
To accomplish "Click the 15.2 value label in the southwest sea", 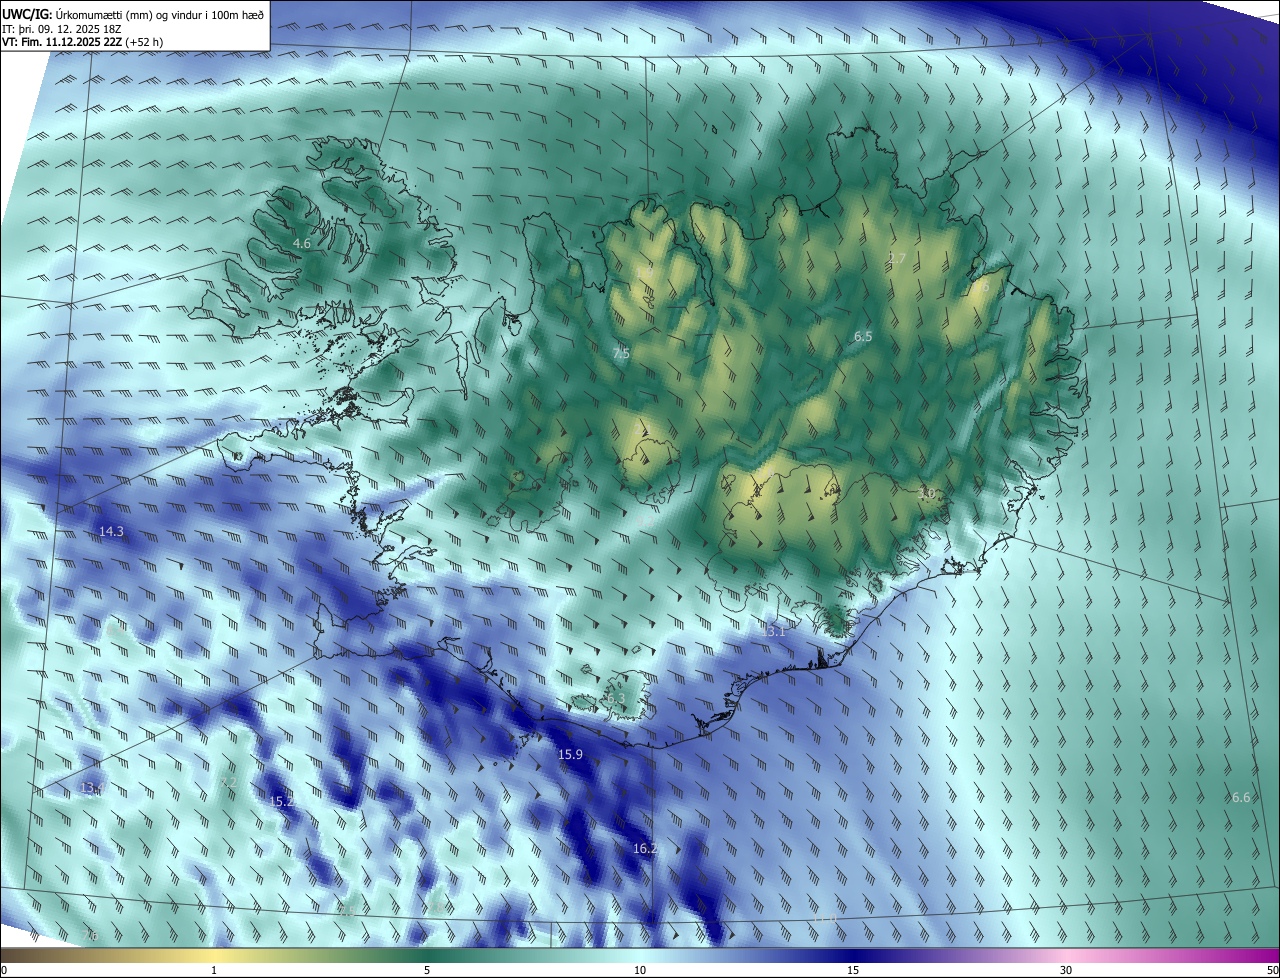I will 282,801.
